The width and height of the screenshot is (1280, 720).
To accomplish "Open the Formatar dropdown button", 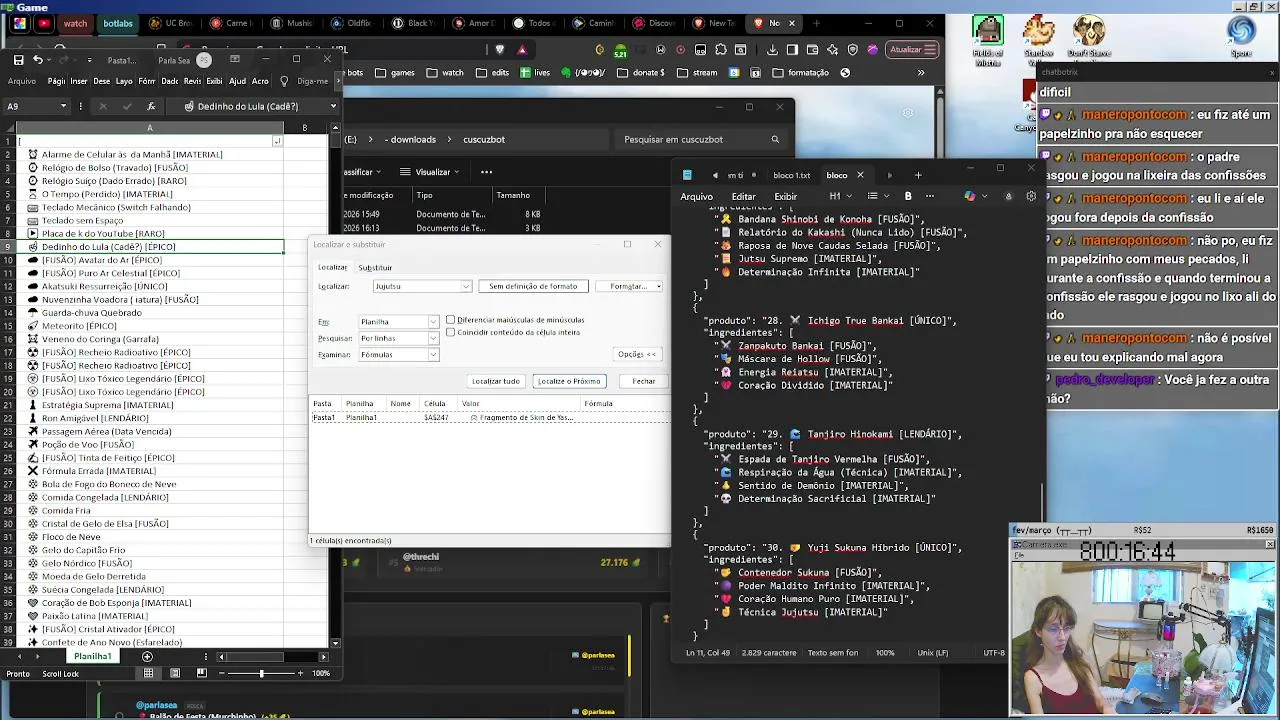I will [629, 287].
